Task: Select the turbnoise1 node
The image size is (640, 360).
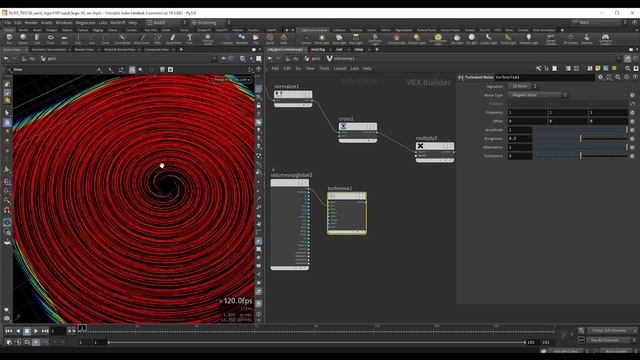Action: (x=347, y=213)
